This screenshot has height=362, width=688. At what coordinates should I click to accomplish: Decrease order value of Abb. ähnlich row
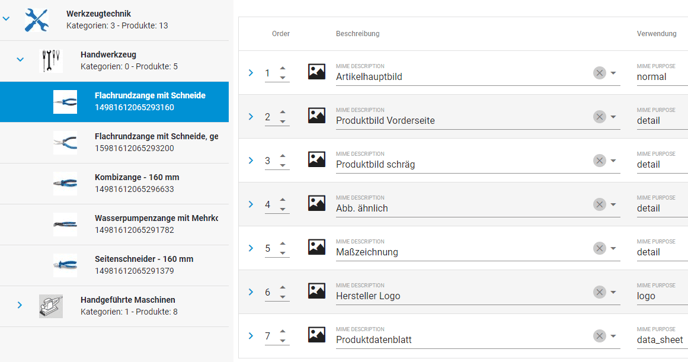point(283,209)
